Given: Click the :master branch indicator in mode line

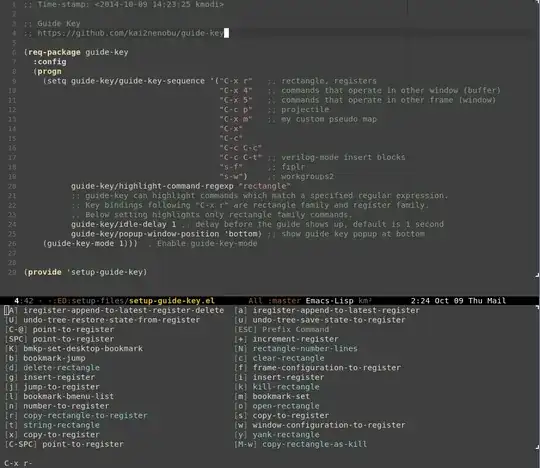Looking at the screenshot, I should (x=284, y=301).
